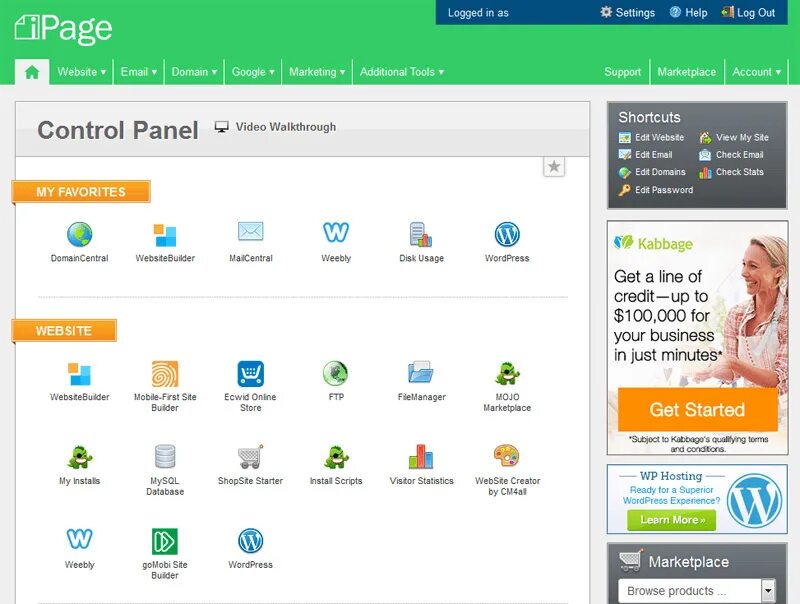Expand the Email menu
Viewport: 800px width, 604px height.
pyautogui.click(x=139, y=72)
